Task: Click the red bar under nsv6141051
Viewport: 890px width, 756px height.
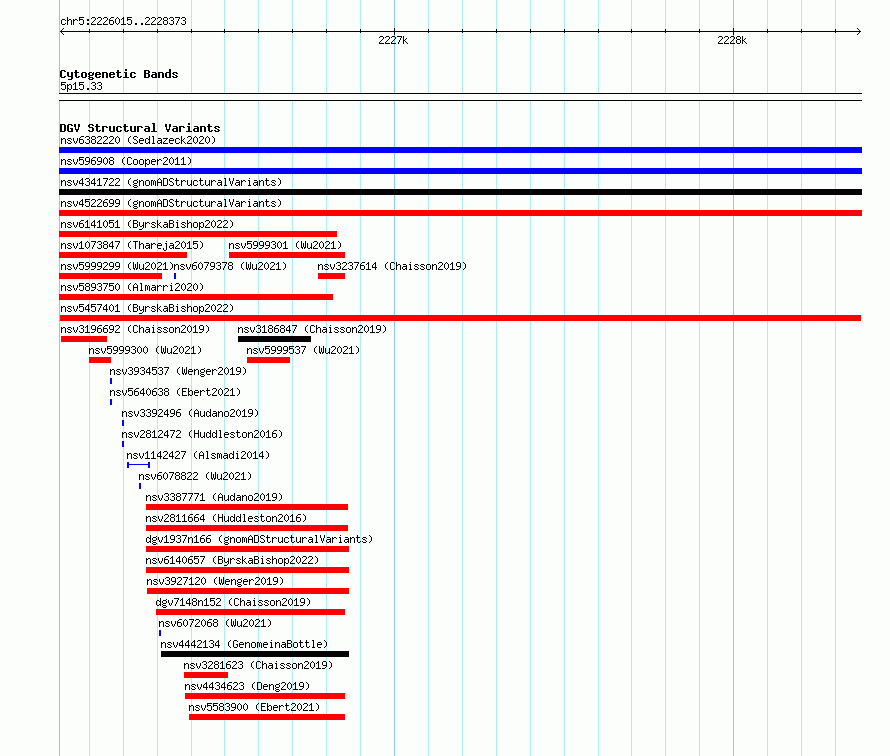Action: 198,234
